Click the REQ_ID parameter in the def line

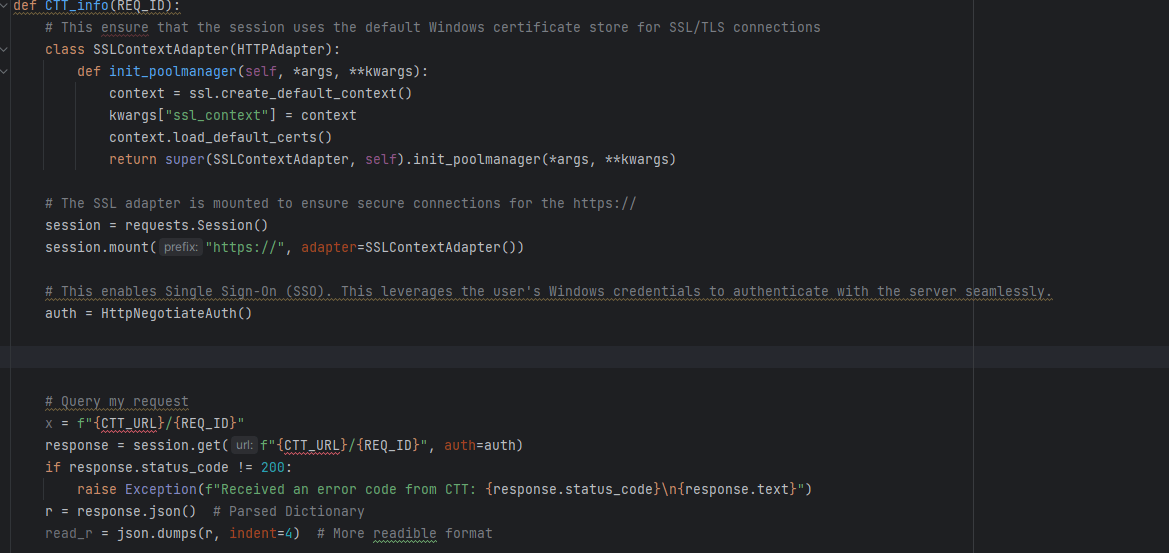coord(142,6)
